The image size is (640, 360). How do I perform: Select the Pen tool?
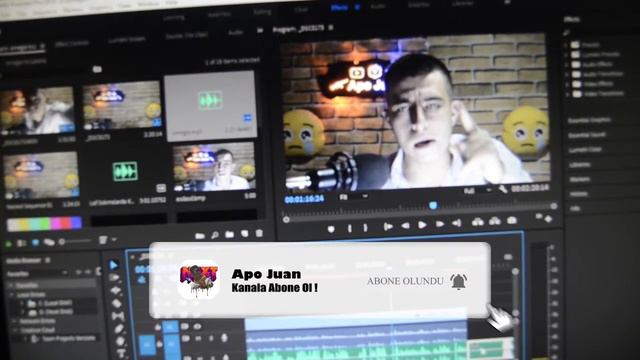tap(119, 329)
